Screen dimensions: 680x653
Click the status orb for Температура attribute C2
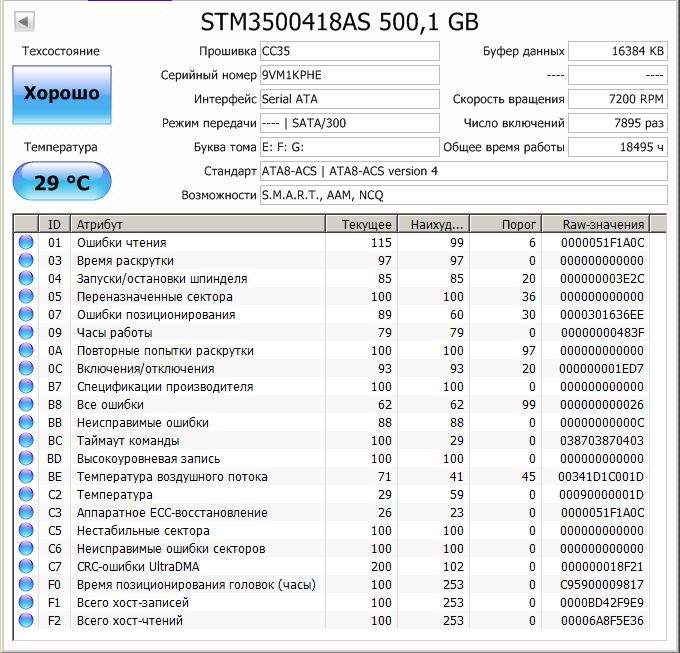tap(26, 495)
